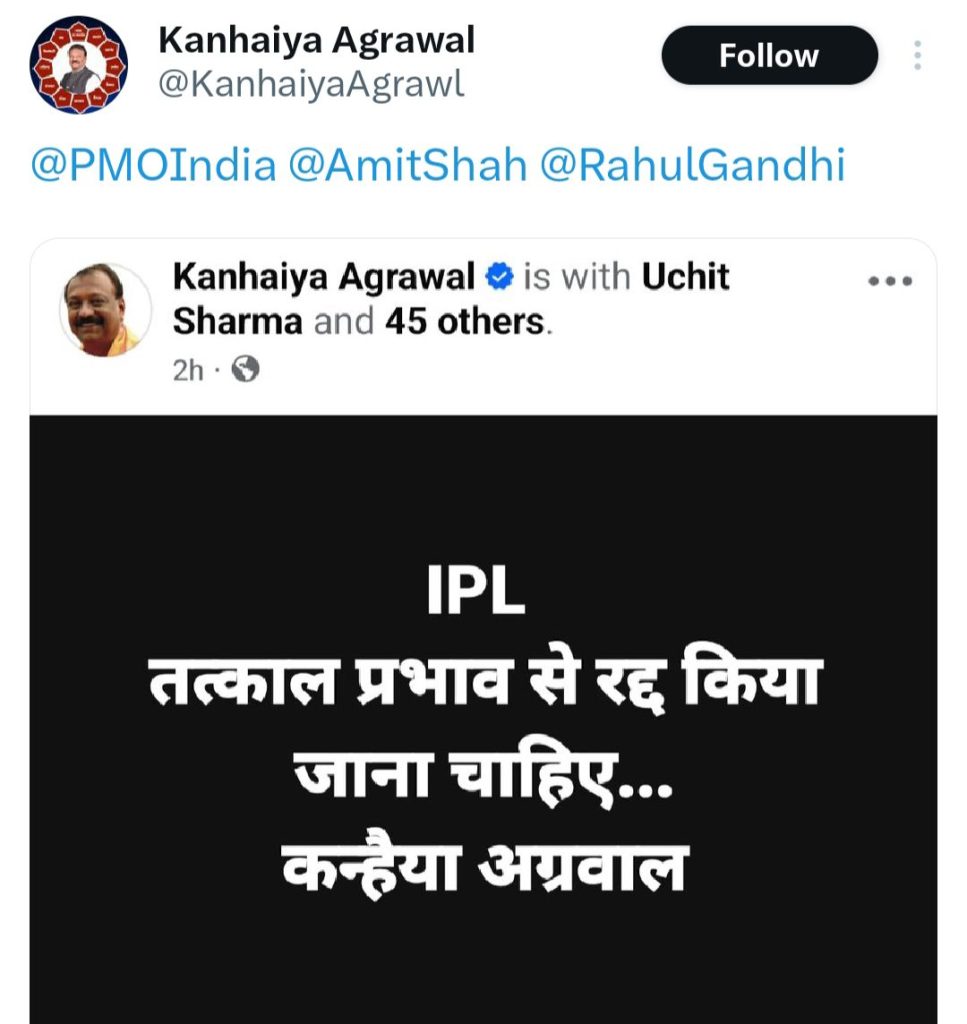
Task: Open the black IPL text image
Action: [x=483, y=719]
